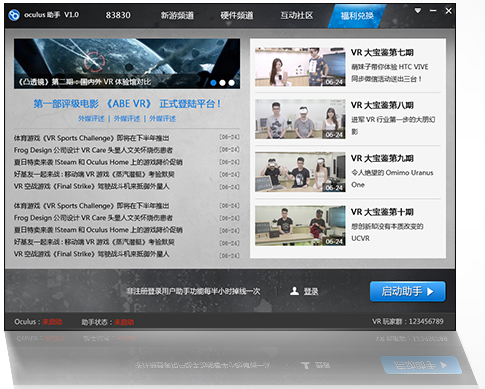Click the 非注册登录用户 disconnect notice text

point(193,291)
